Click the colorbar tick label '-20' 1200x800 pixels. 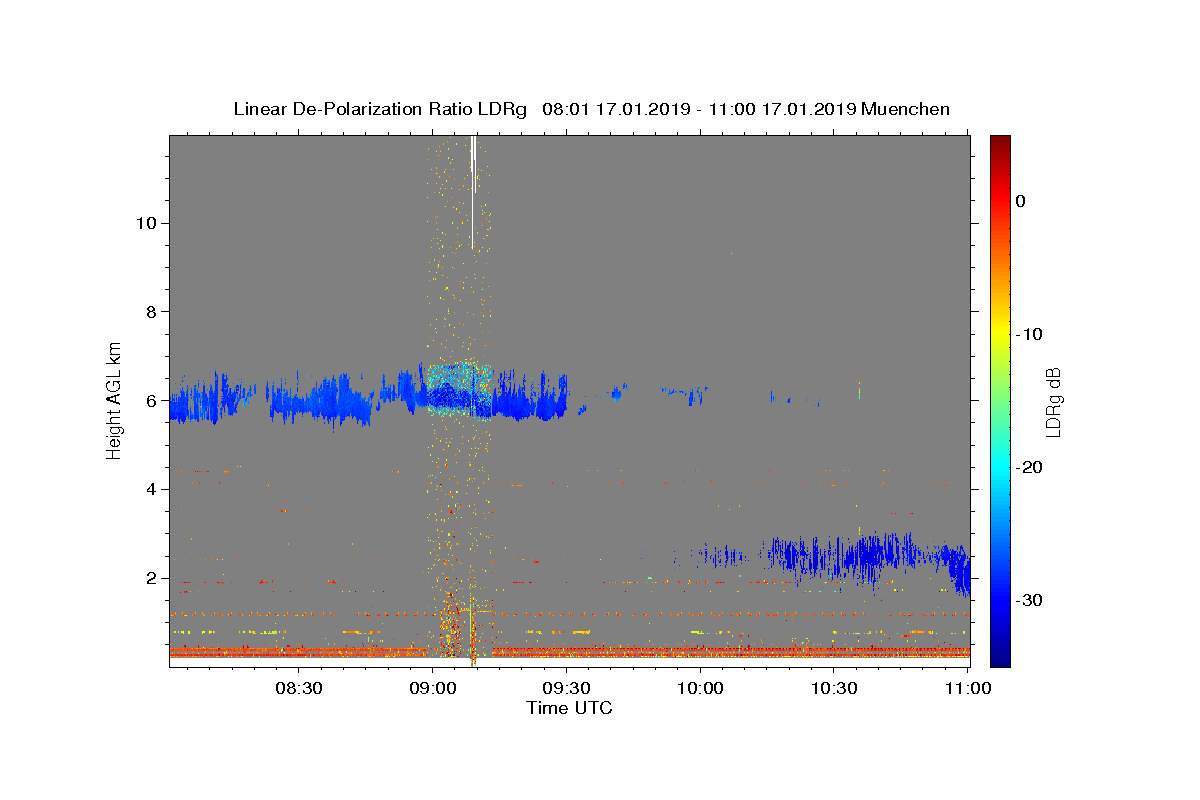(1027, 467)
